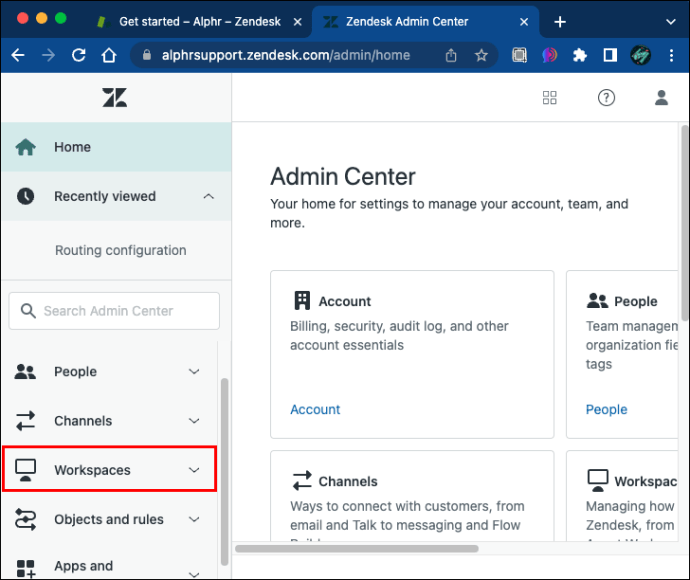The width and height of the screenshot is (690, 580).
Task: Click the Home house icon in sidebar
Action: tap(26, 147)
